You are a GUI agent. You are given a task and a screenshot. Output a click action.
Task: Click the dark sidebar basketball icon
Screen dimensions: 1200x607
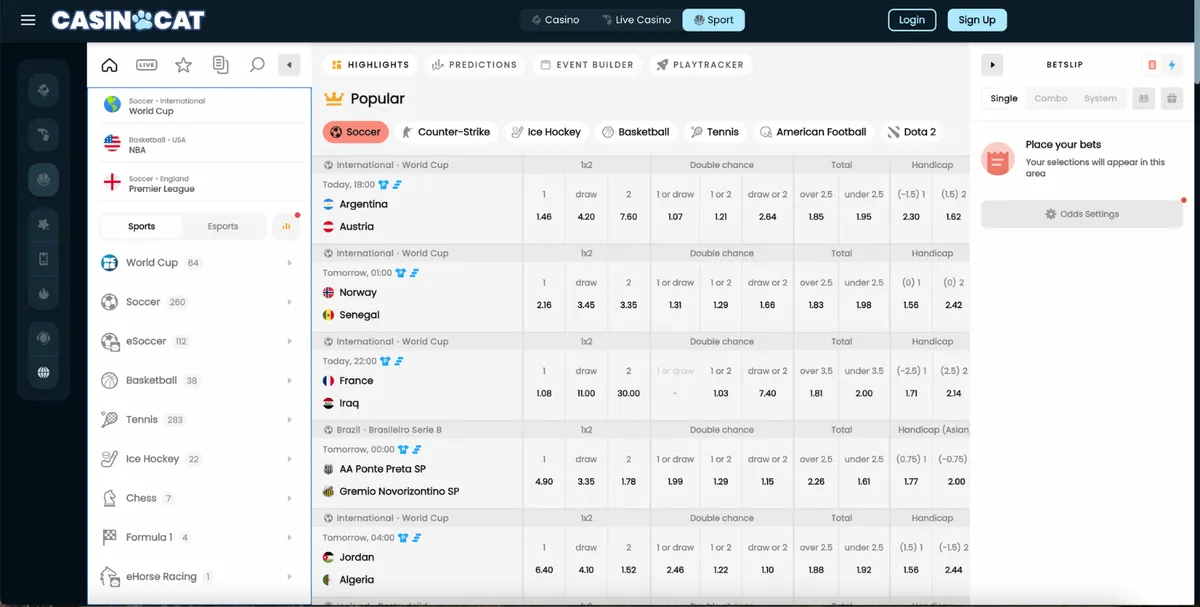coord(43,180)
